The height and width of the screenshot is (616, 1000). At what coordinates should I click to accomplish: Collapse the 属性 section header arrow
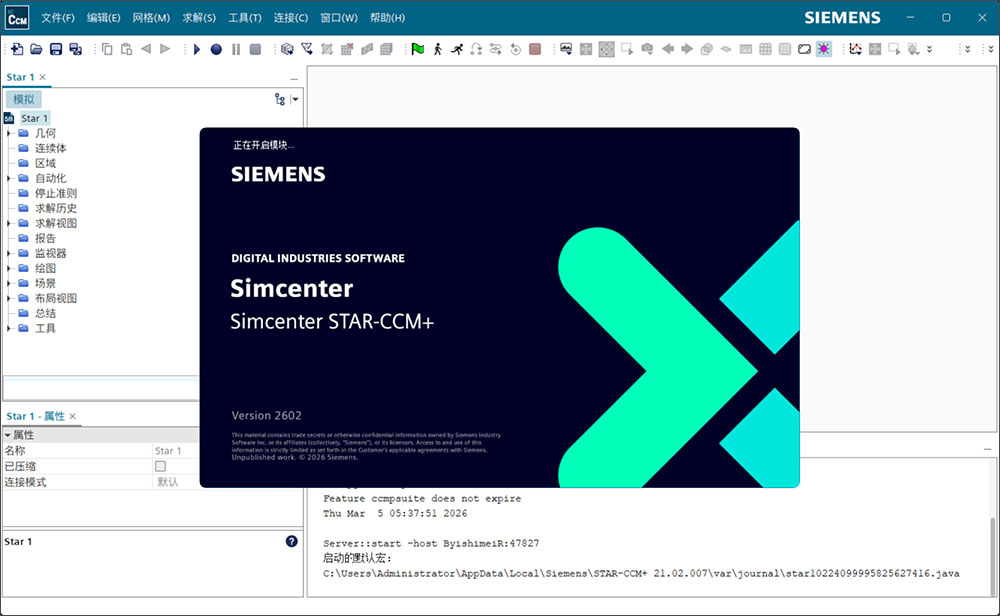point(8,435)
